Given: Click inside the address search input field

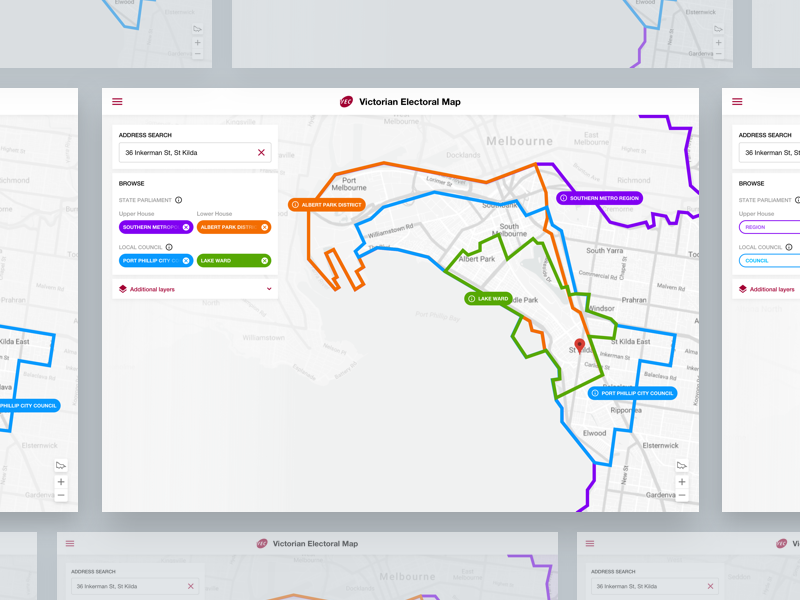Looking at the screenshot, I should 180,152.
